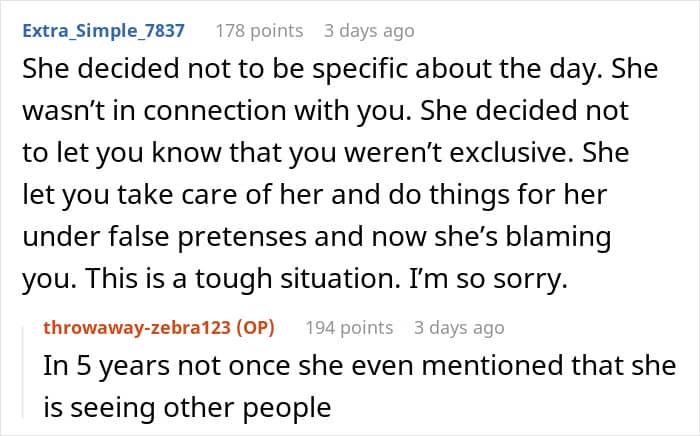Viewport: 700px width, 436px height.
Task: Click the reply's '3 days ago' timestamp
Action: (x=458, y=327)
